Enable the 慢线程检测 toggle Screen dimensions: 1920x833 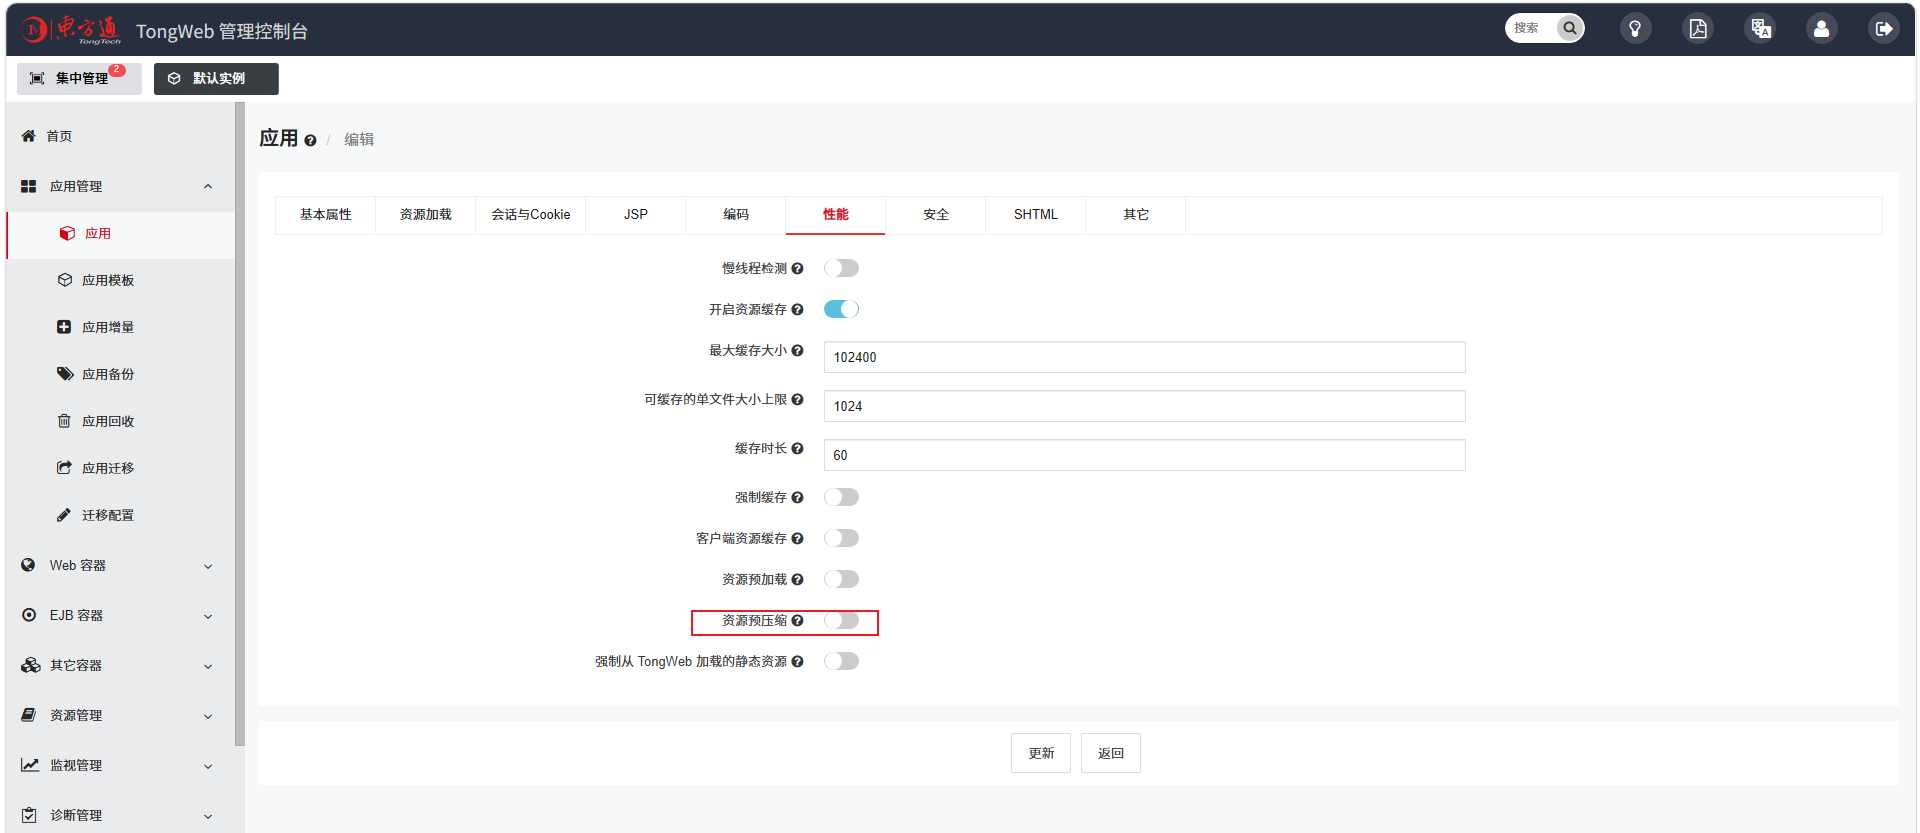coord(841,268)
